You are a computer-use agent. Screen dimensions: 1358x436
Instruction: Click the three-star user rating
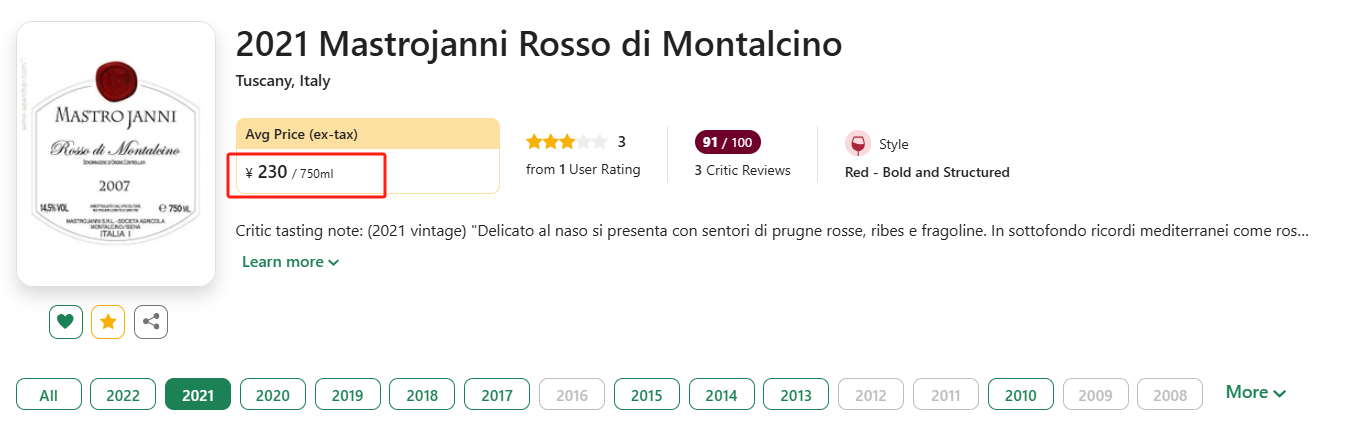pyautogui.click(x=566, y=142)
